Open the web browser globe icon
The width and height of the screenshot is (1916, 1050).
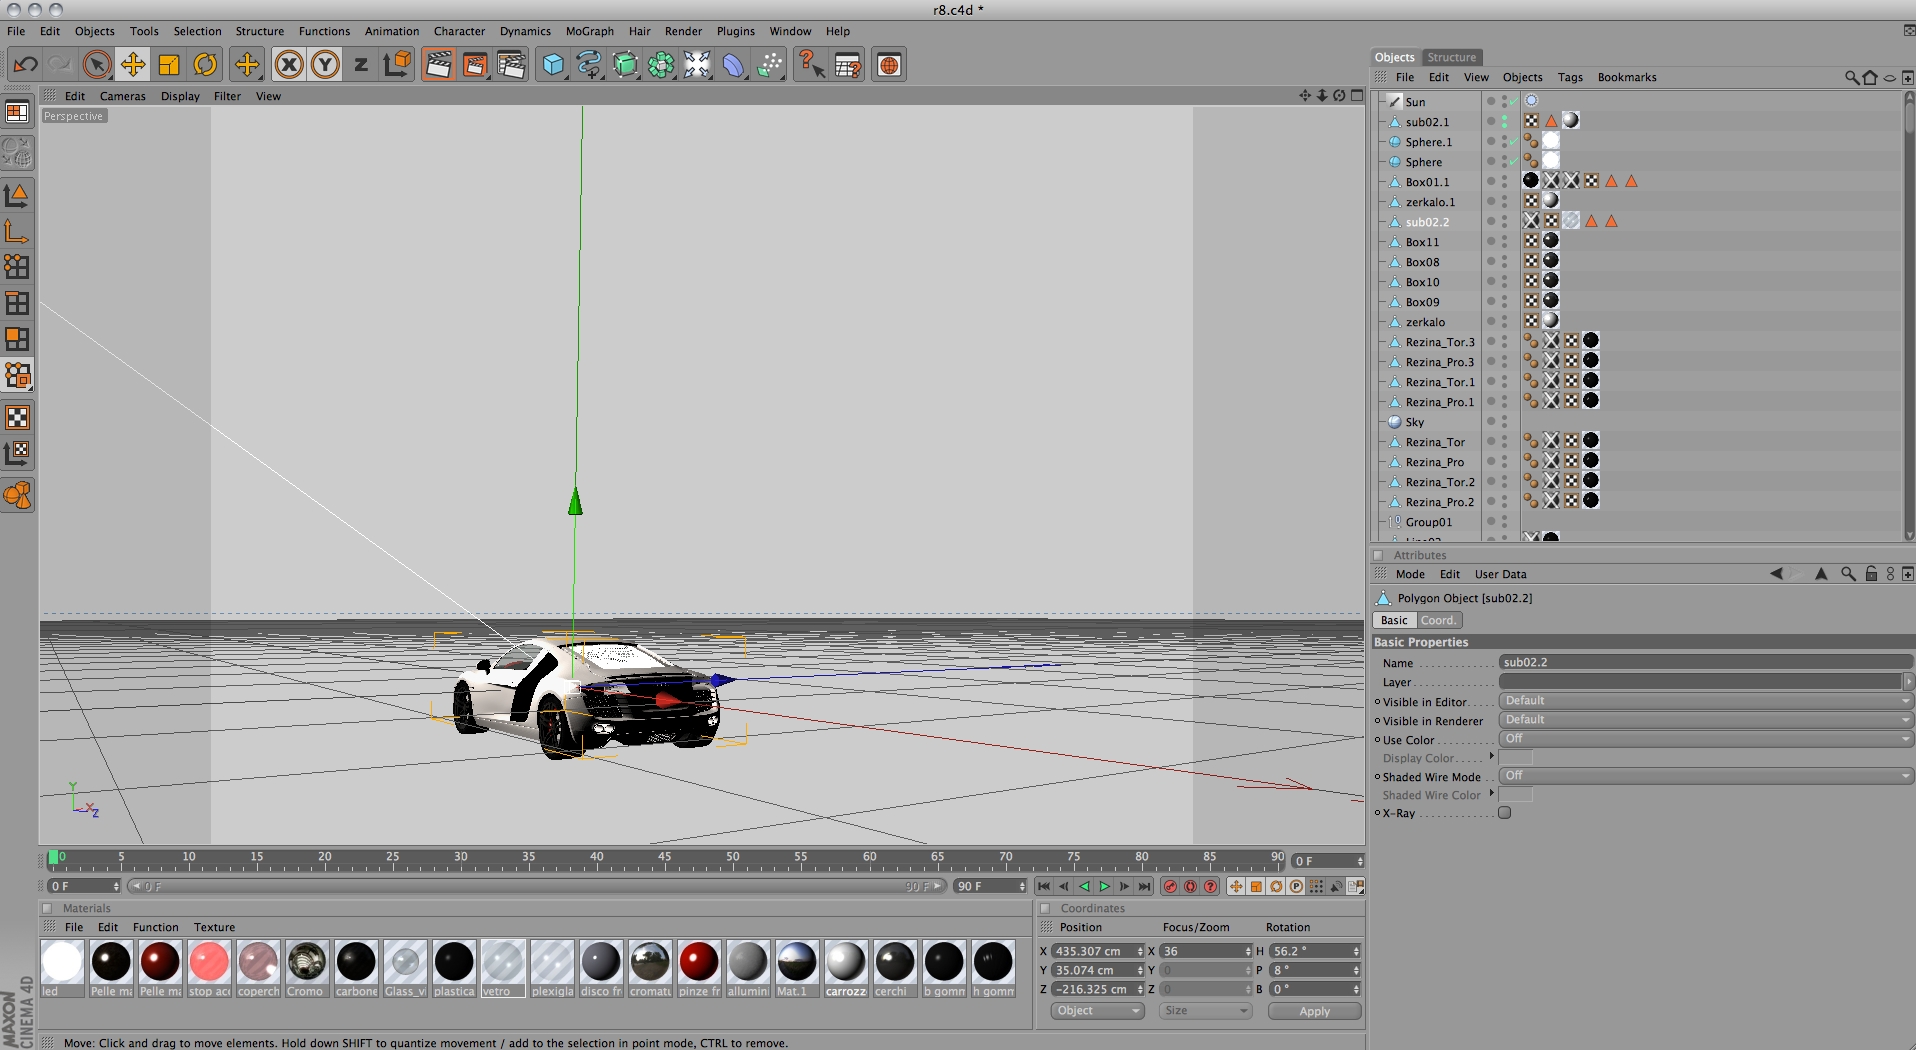(x=889, y=65)
